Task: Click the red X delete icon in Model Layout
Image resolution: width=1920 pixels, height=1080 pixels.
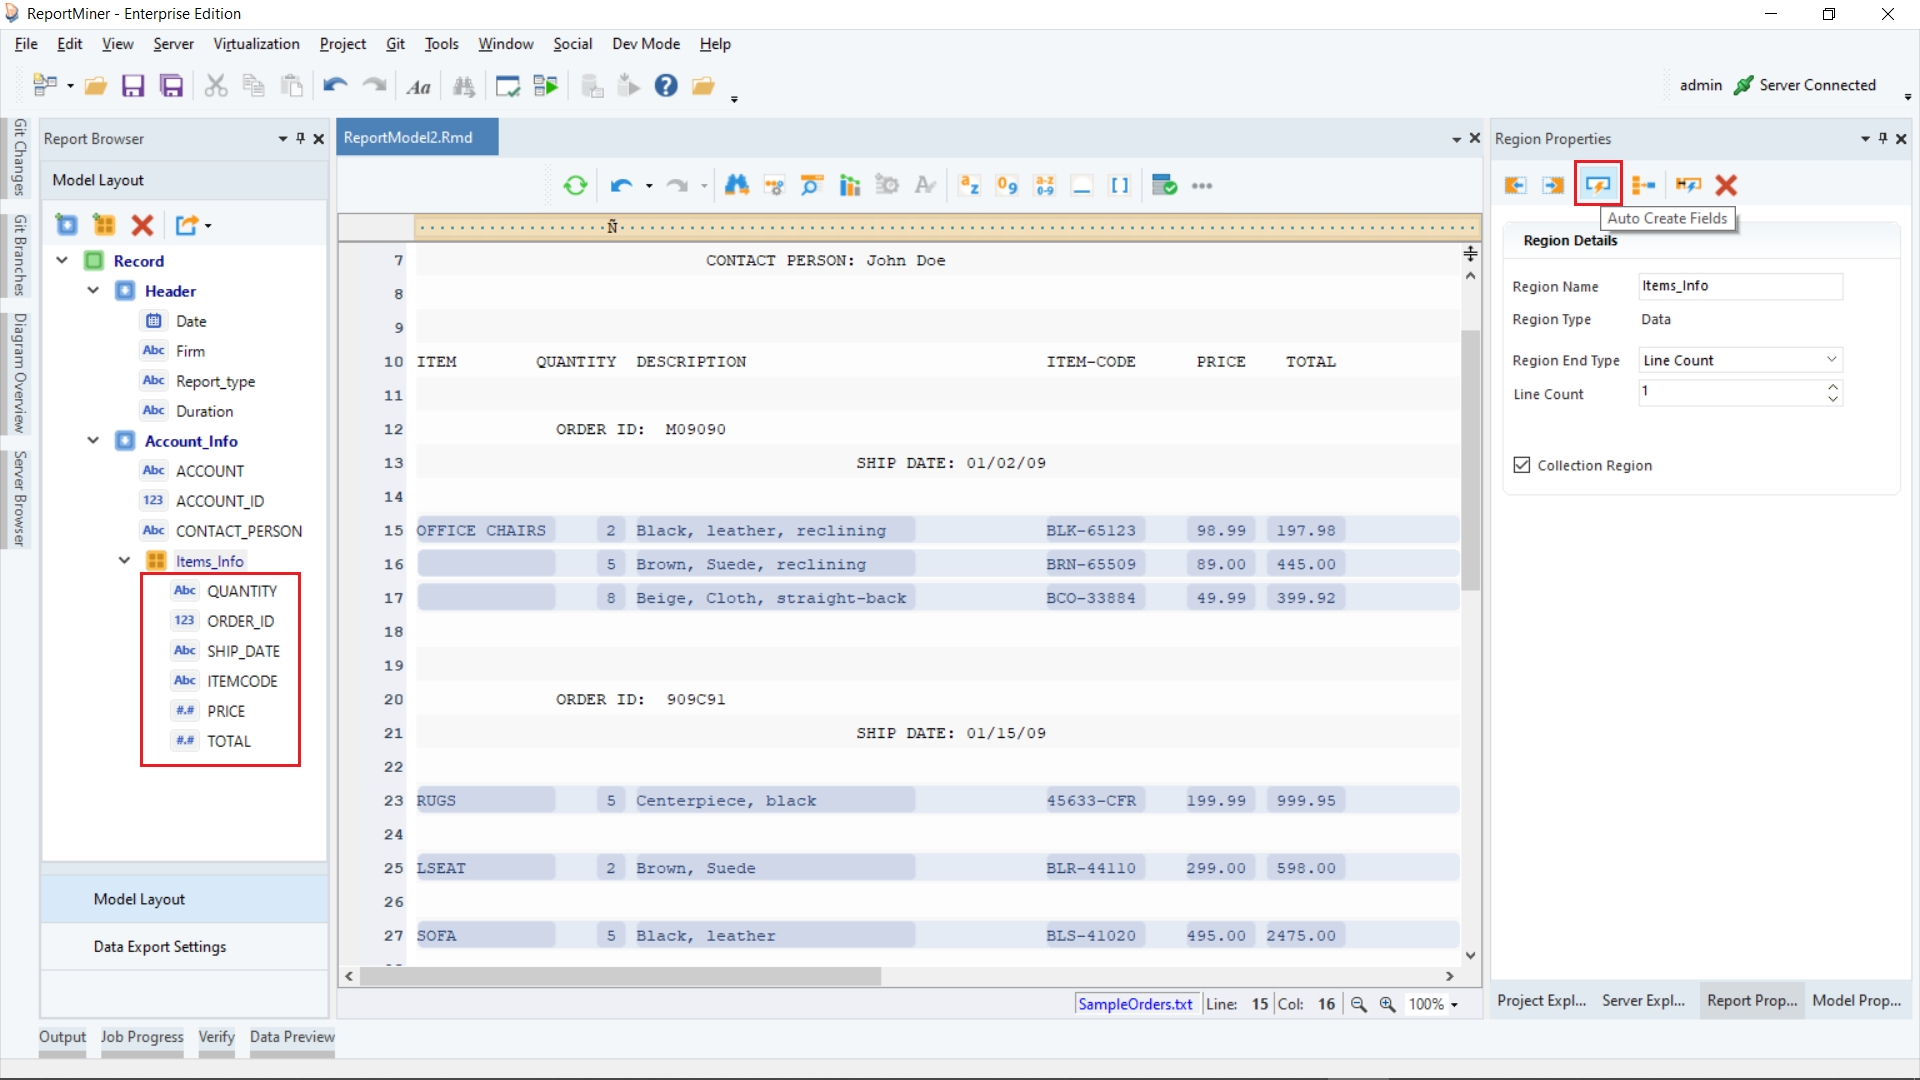Action: click(142, 225)
